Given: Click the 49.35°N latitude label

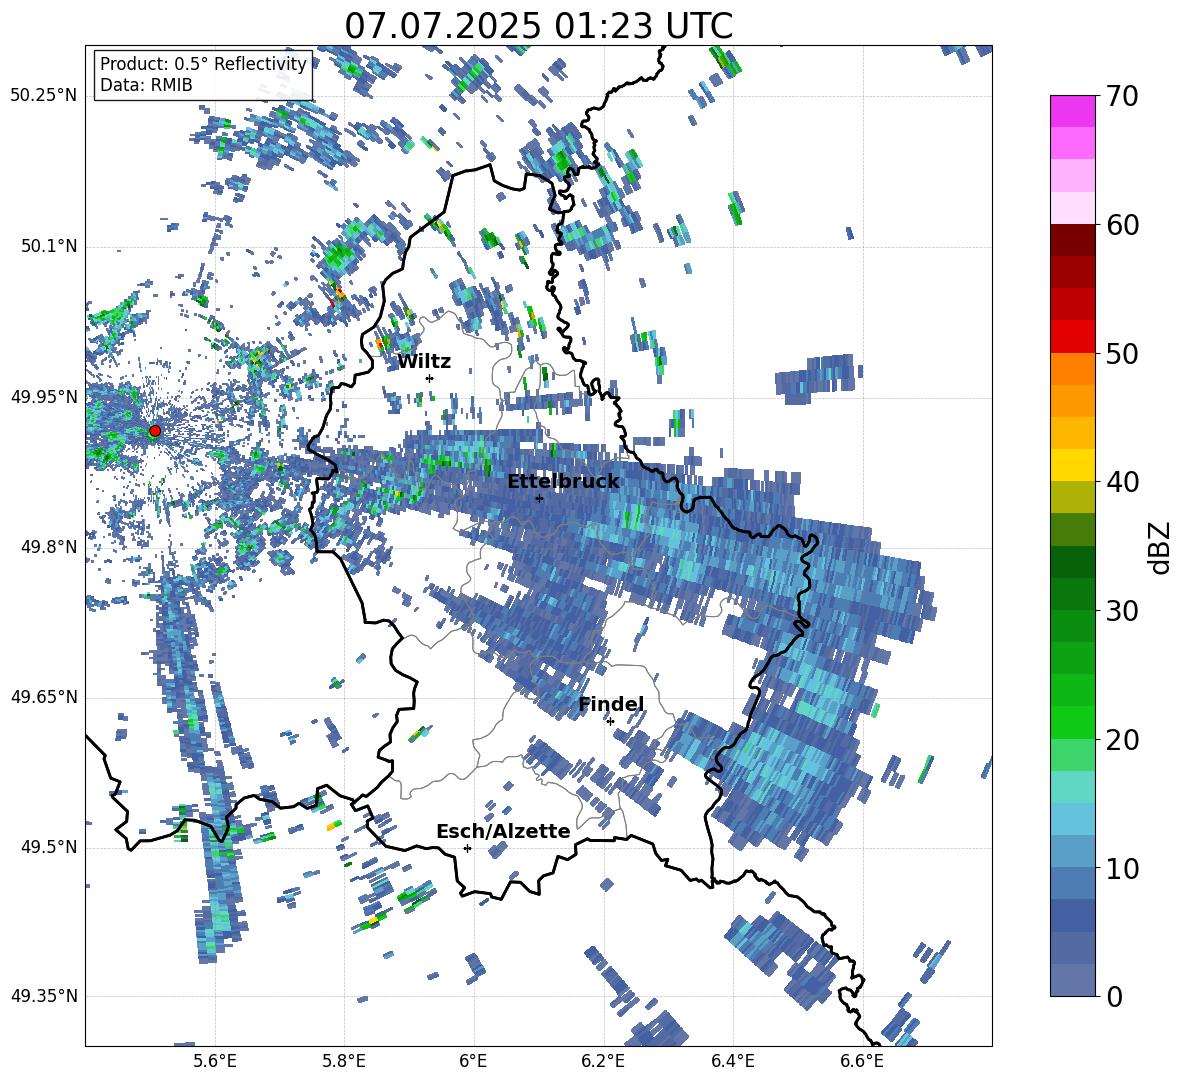Looking at the screenshot, I should click(x=44, y=996).
